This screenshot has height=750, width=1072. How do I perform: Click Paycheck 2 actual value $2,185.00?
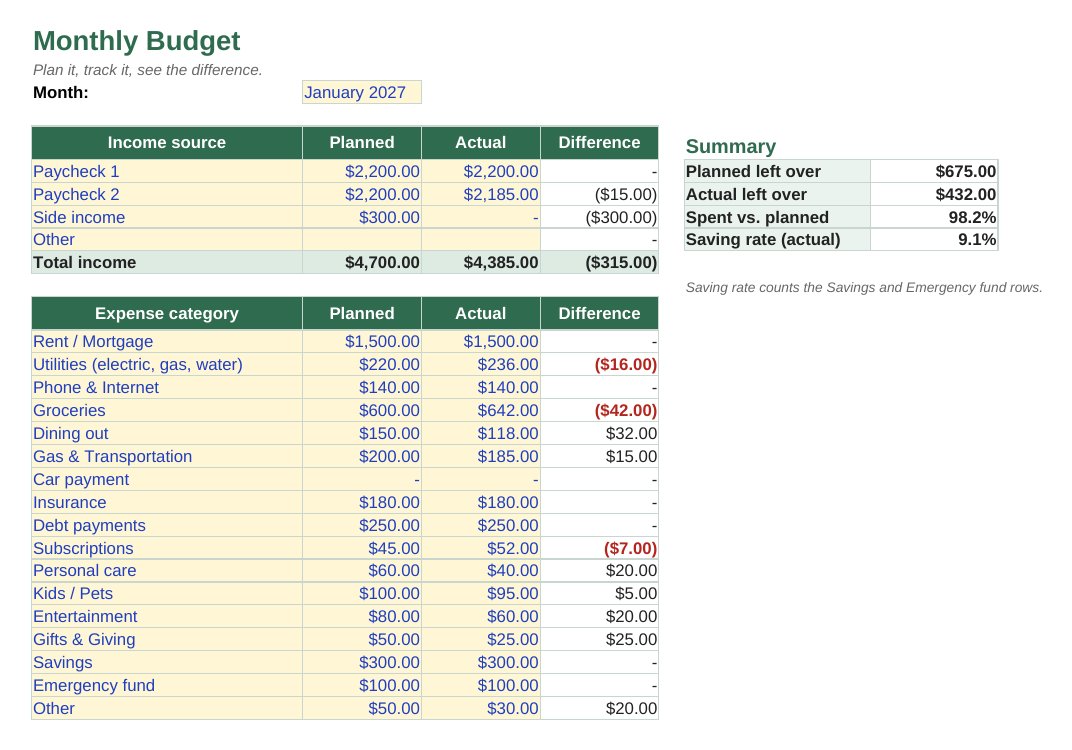tap(481, 194)
